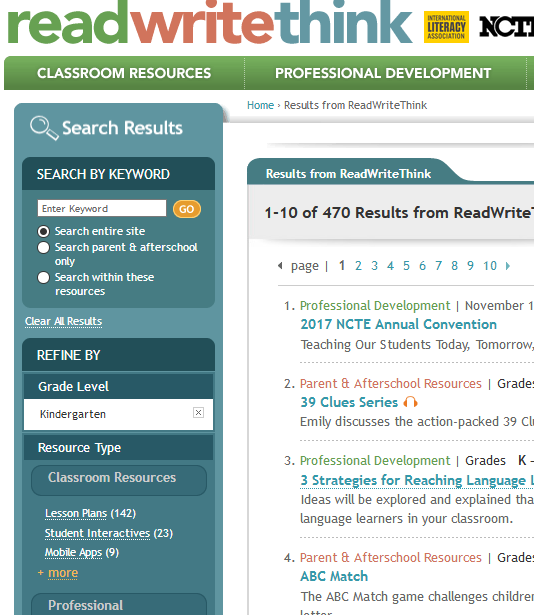This screenshot has width=534, height=615.
Task: Go to results page 8
Action: point(454,266)
